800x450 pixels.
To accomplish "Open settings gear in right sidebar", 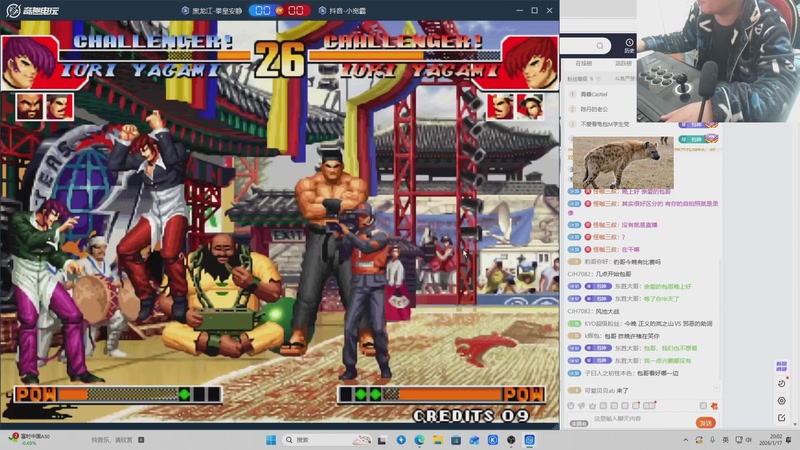I will [x=782, y=401].
